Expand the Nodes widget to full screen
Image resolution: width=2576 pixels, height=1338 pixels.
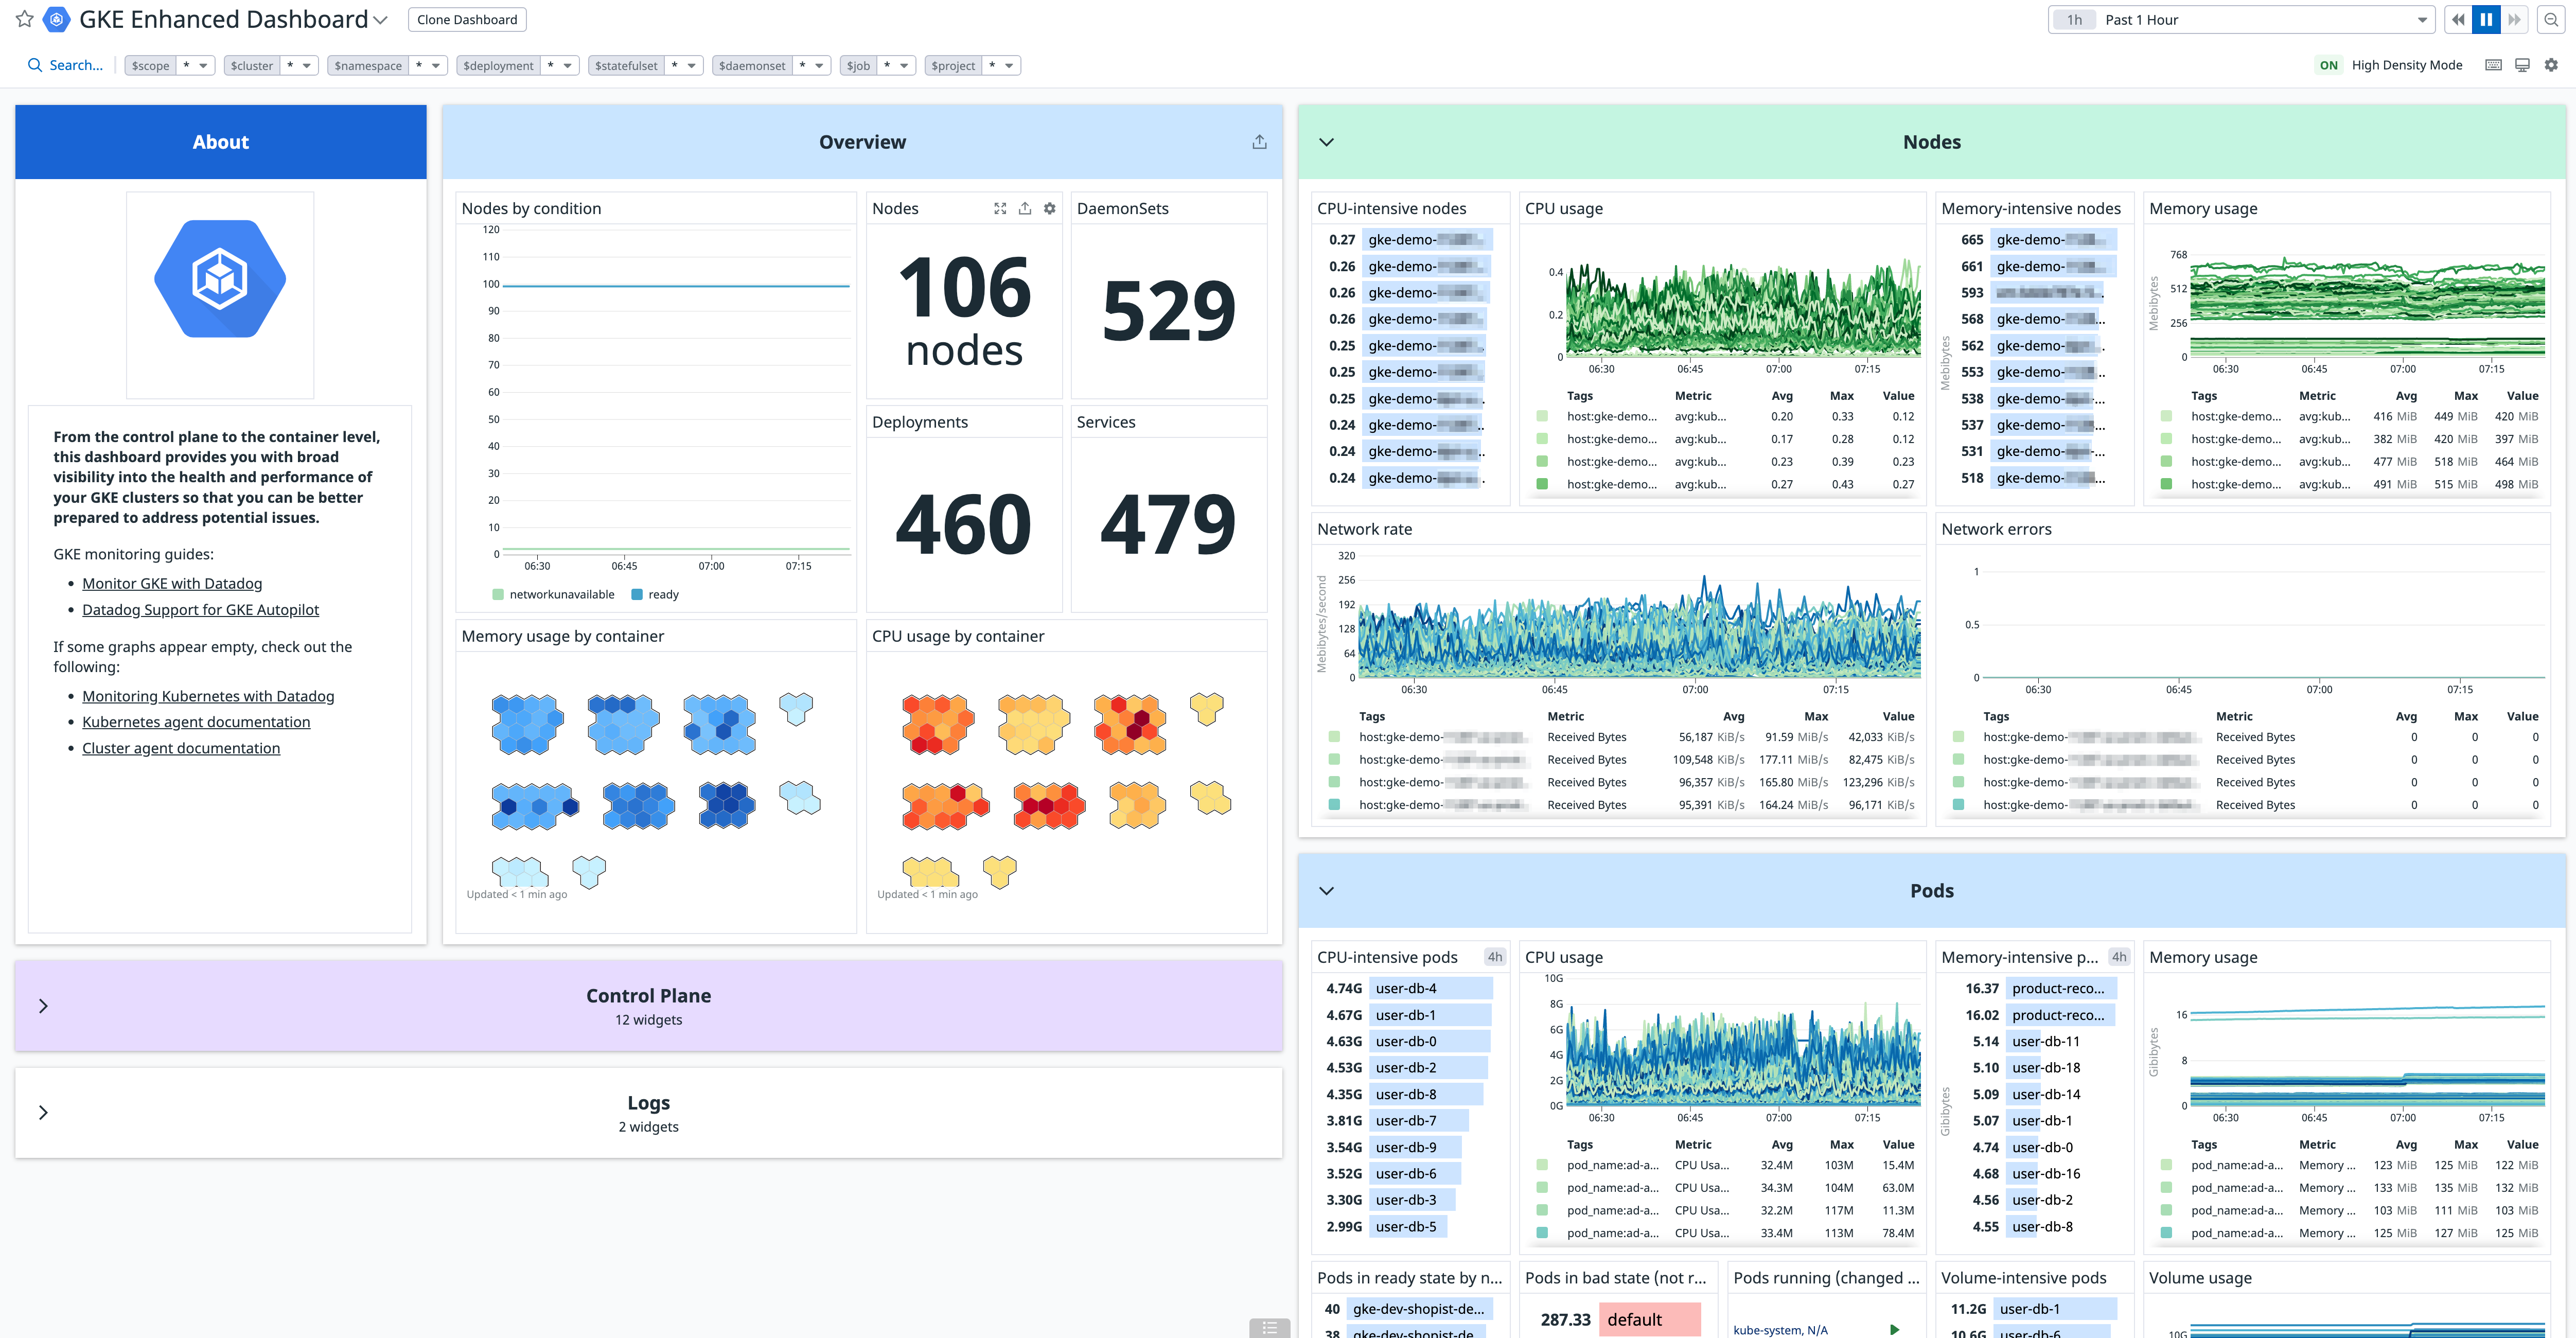pos(1000,208)
